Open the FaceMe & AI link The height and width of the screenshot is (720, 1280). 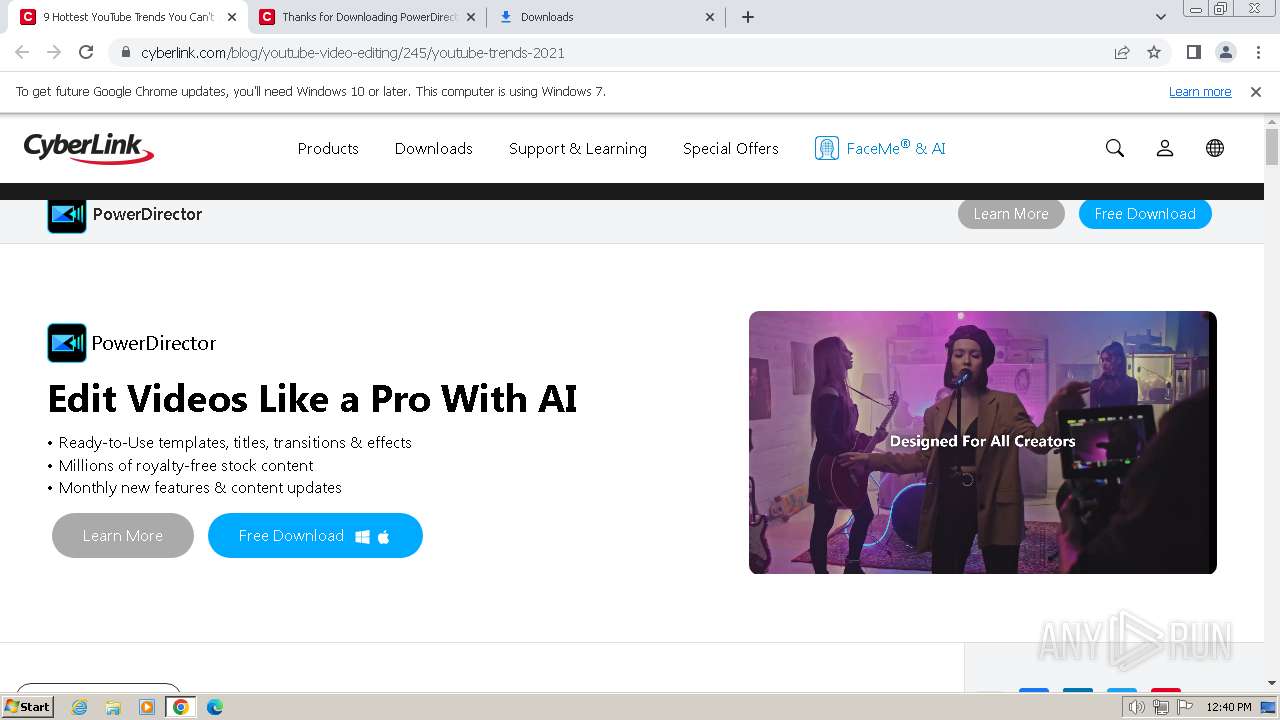click(880, 148)
